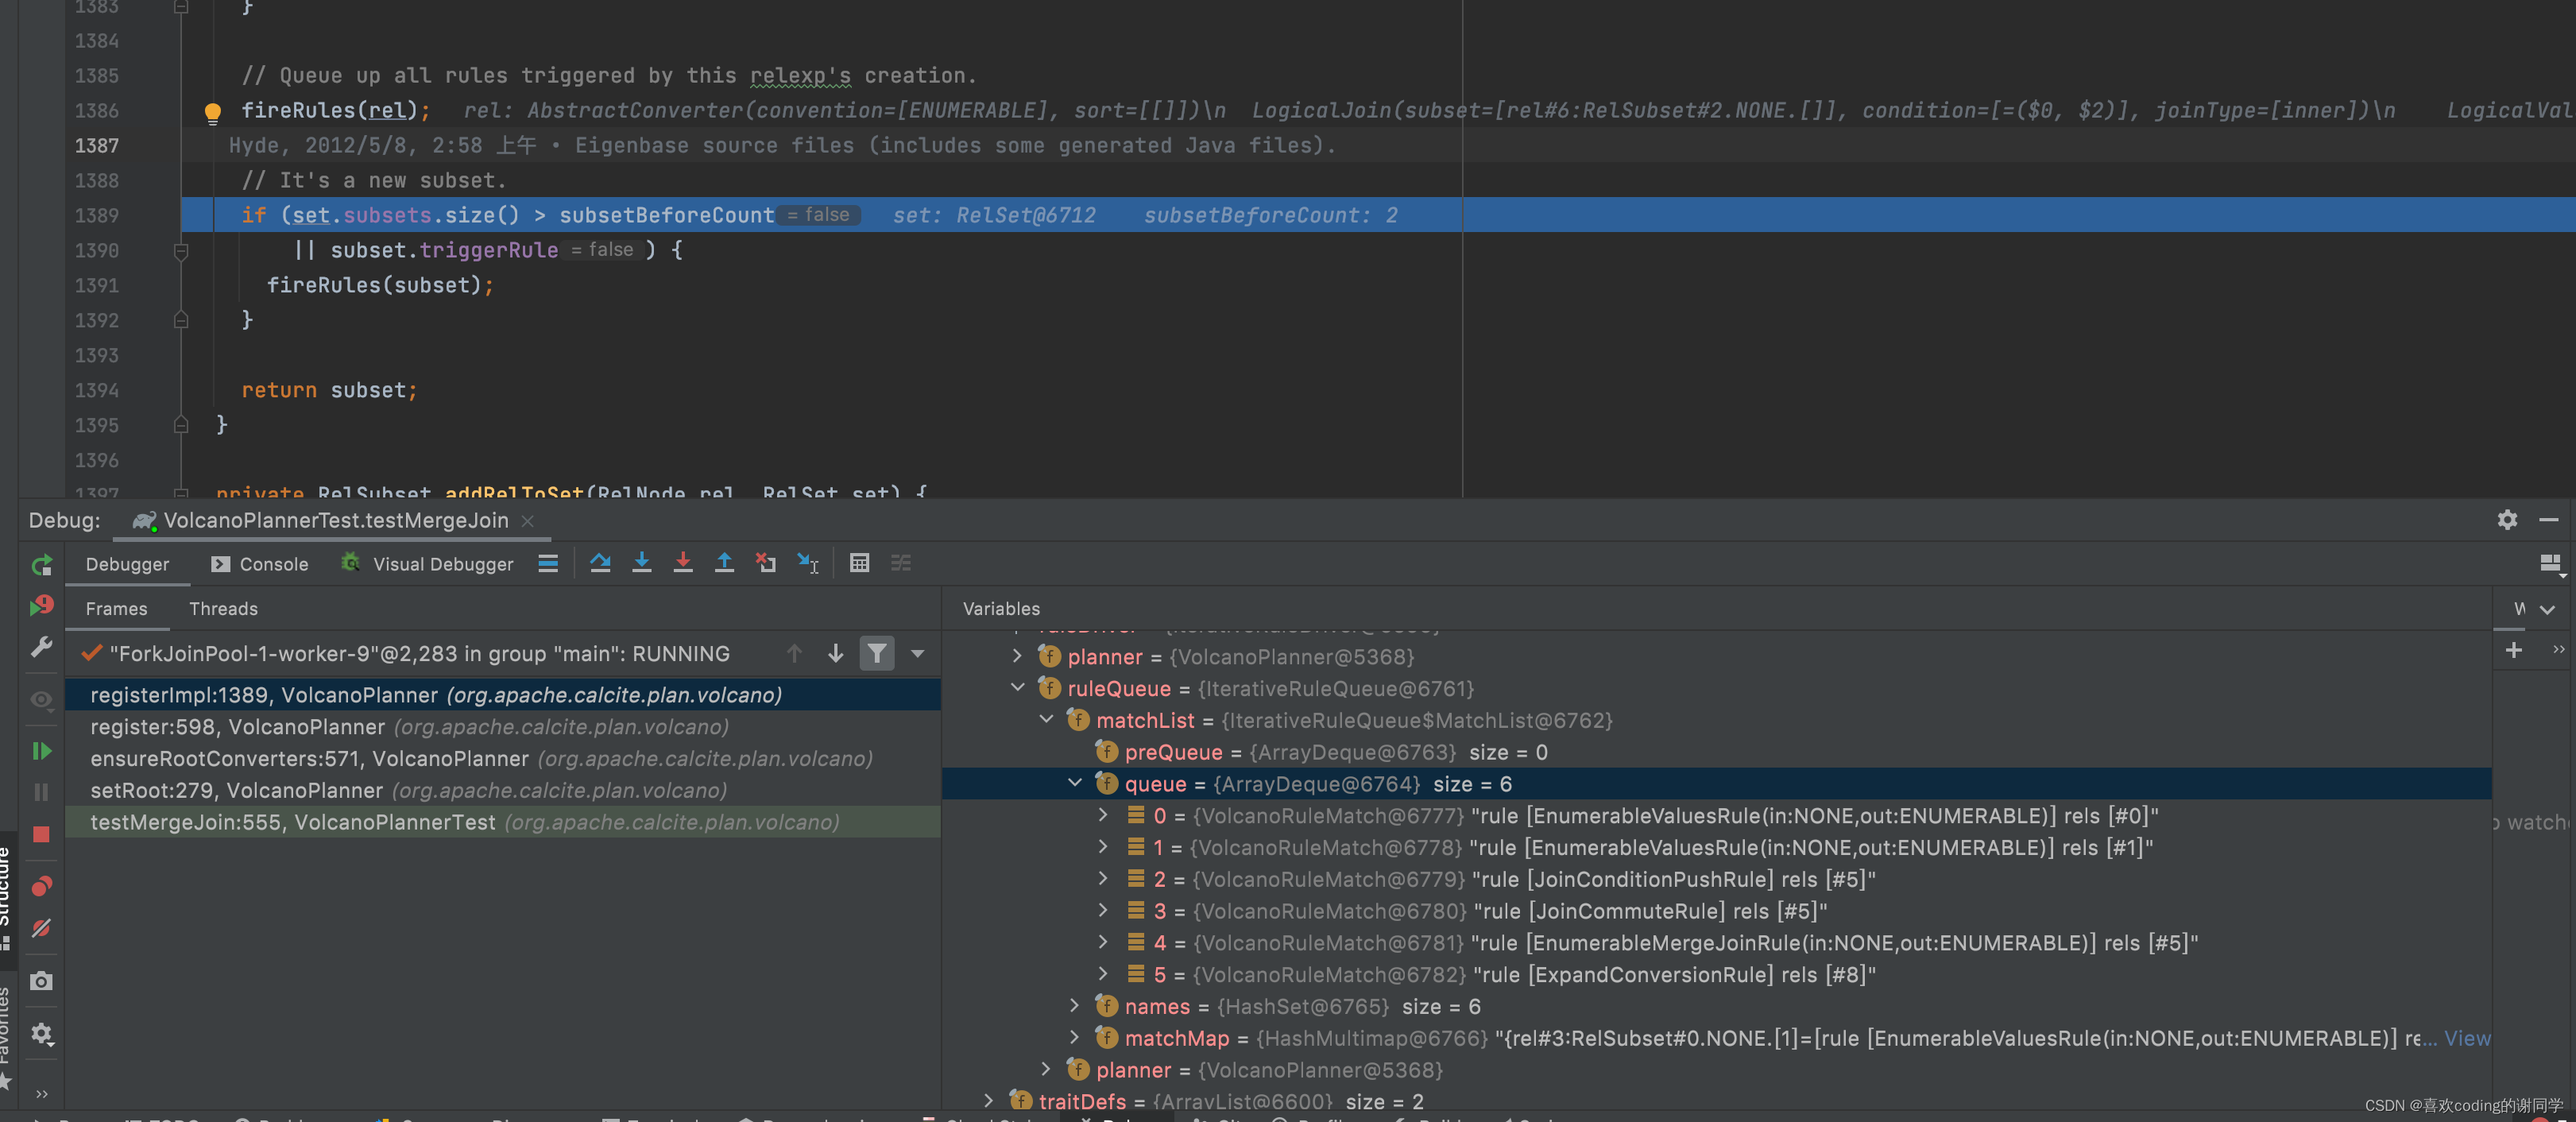
Task: Click the Step Out icon
Action: click(x=724, y=563)
